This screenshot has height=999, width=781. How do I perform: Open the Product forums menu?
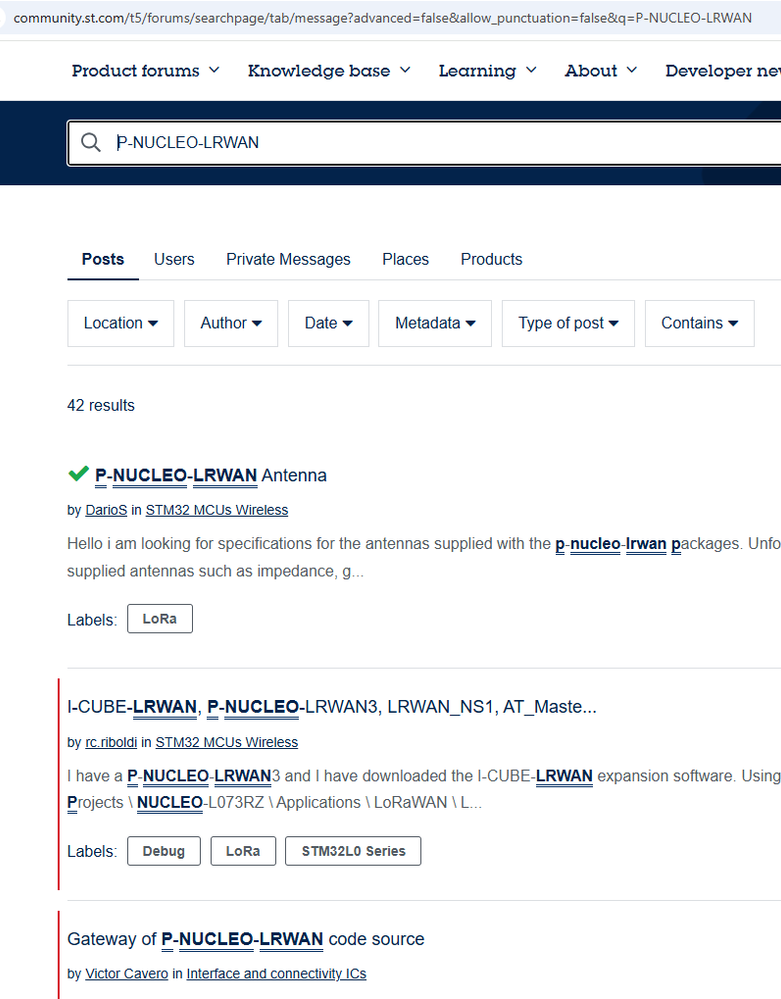coord(145,71)
